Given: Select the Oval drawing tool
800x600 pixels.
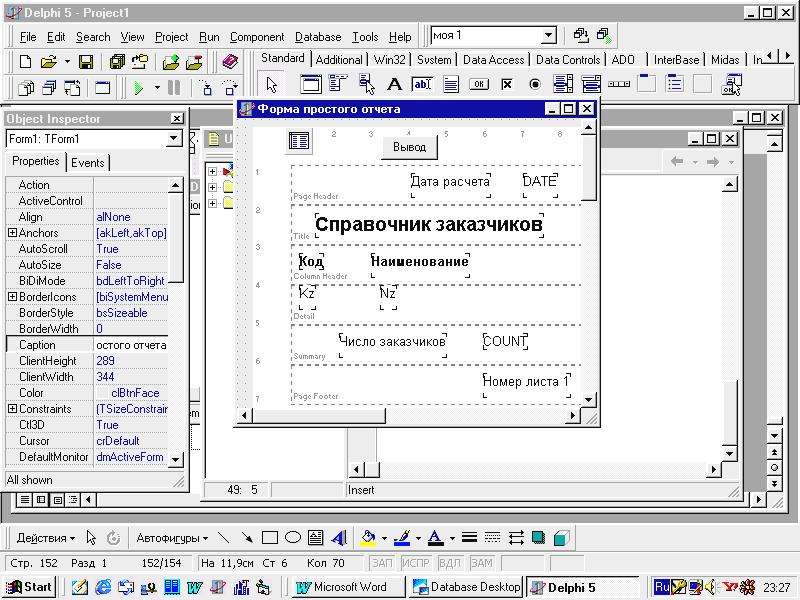Looking at the screenshot, I should [x=293, y=538].
